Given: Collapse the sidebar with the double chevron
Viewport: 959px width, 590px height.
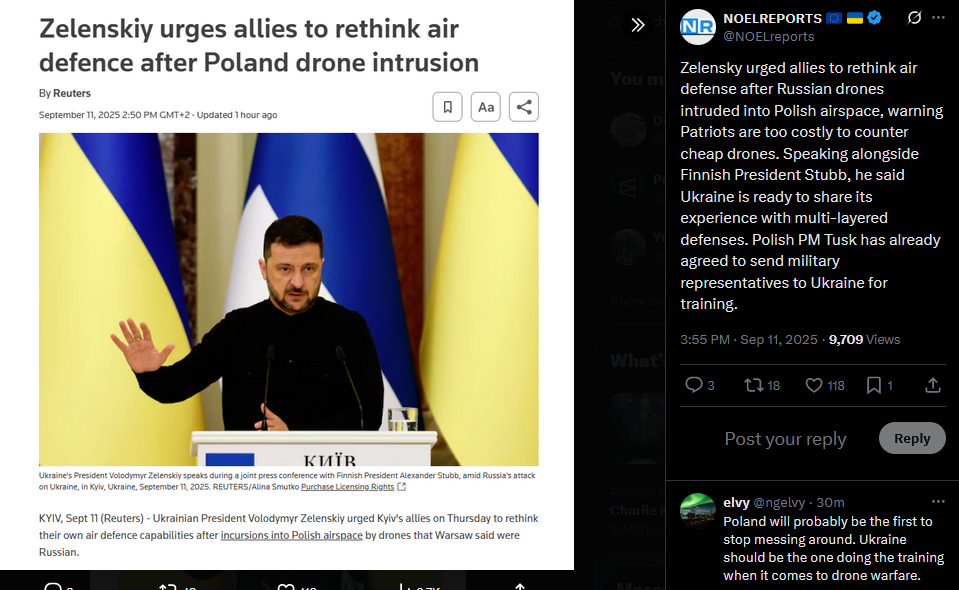Looking at the screenshot, I should [637, 24].
